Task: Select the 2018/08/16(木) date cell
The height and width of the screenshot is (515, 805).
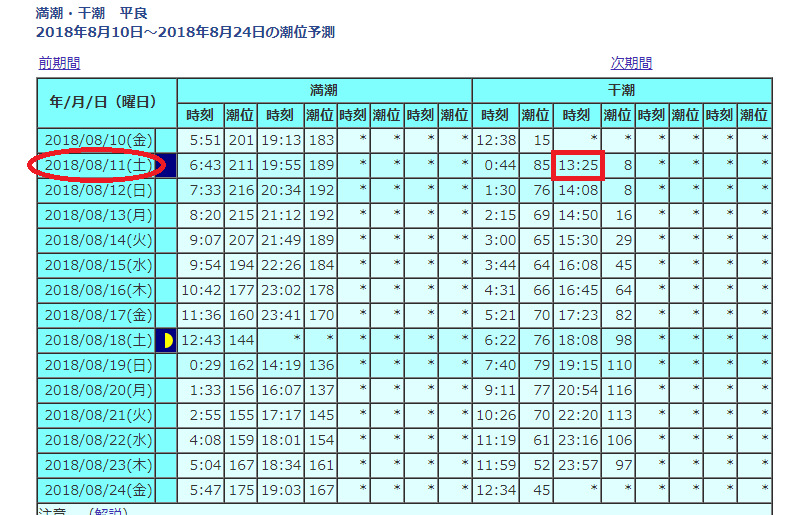Action: [x=97, y=290]
